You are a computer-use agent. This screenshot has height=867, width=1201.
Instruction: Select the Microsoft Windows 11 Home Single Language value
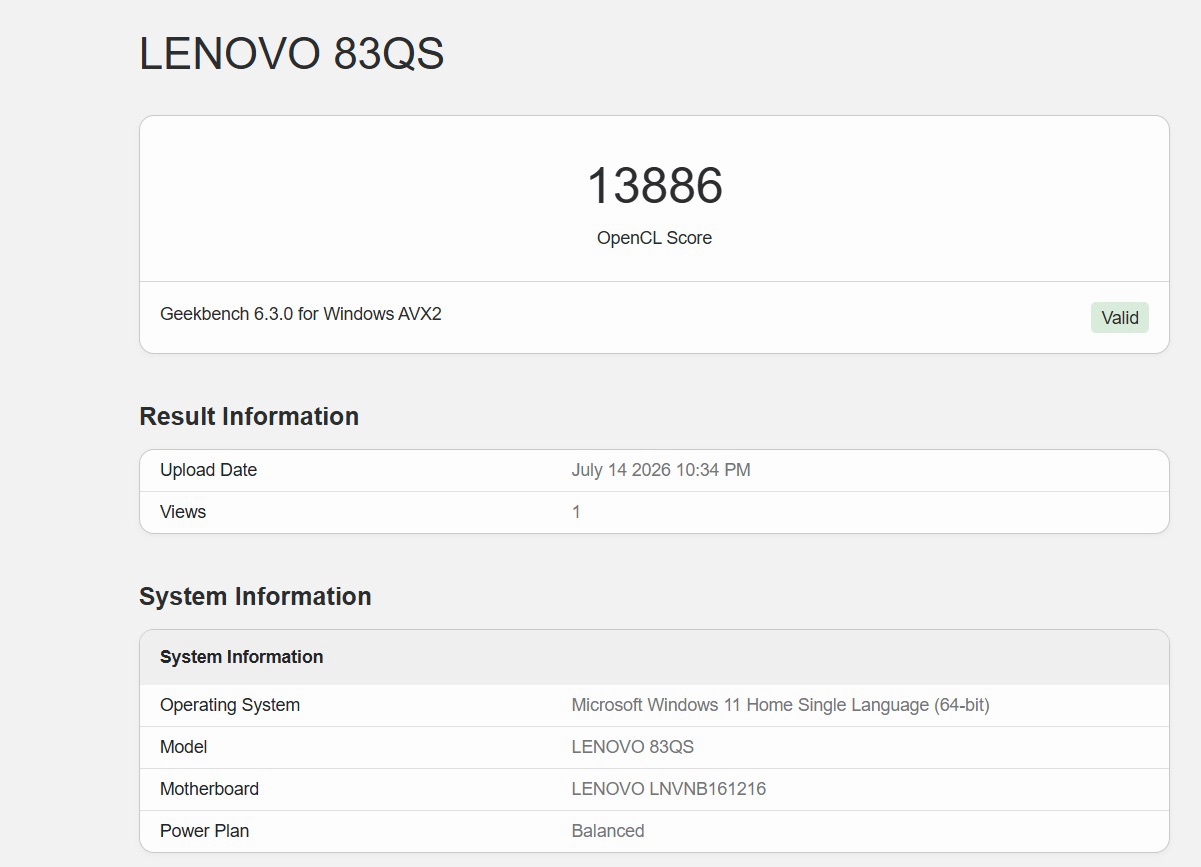coord(780,705)
